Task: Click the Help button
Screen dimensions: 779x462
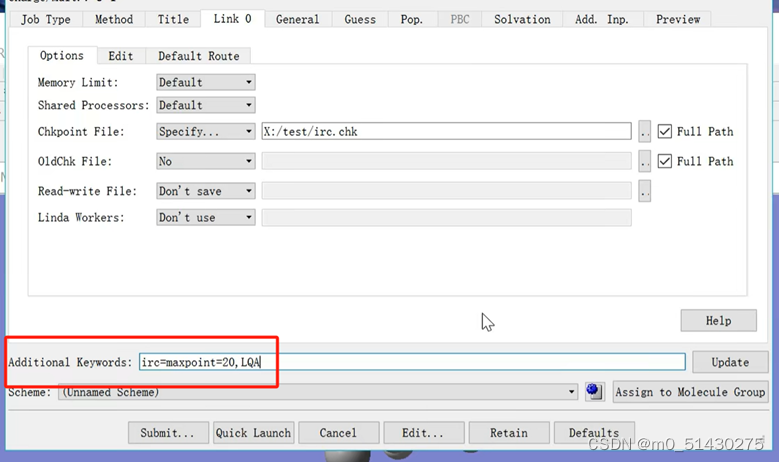Action: click(718, 320)
